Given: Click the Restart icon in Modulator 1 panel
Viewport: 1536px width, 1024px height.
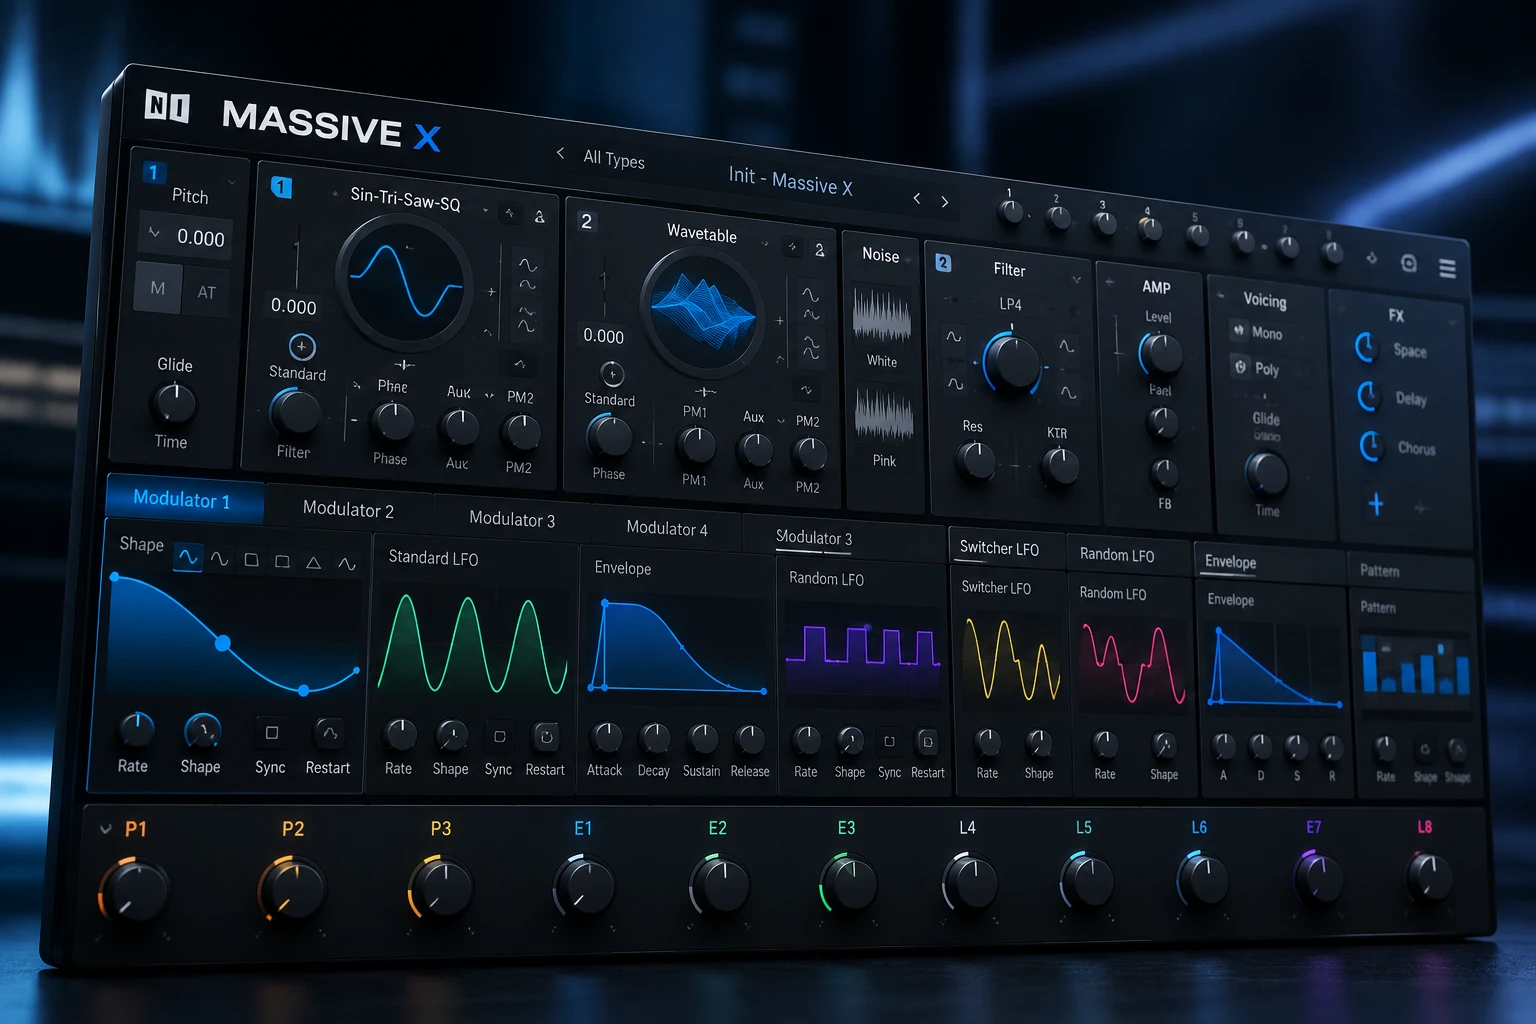Looking at the screenshot, I should click(x=328, y=733).
